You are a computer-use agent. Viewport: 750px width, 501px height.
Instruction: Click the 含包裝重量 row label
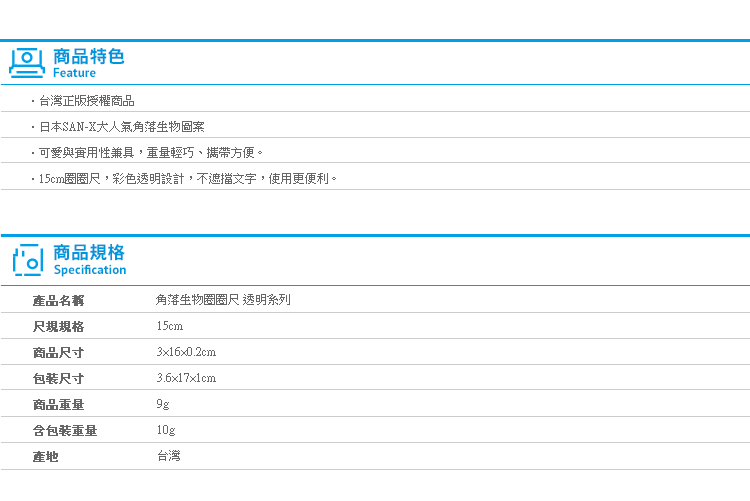click(65, 431)
